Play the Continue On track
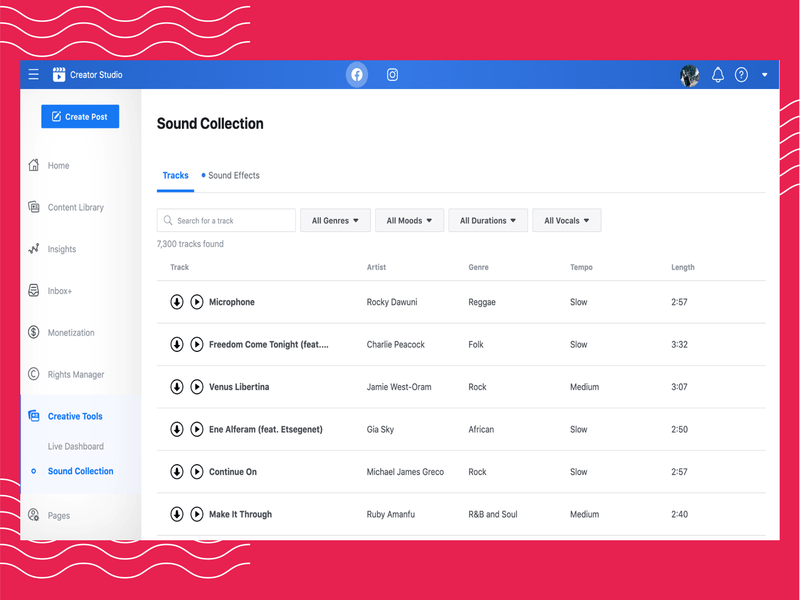Viewport: 800px width, 600px height. pyautogui.click(x=197, y=471)
